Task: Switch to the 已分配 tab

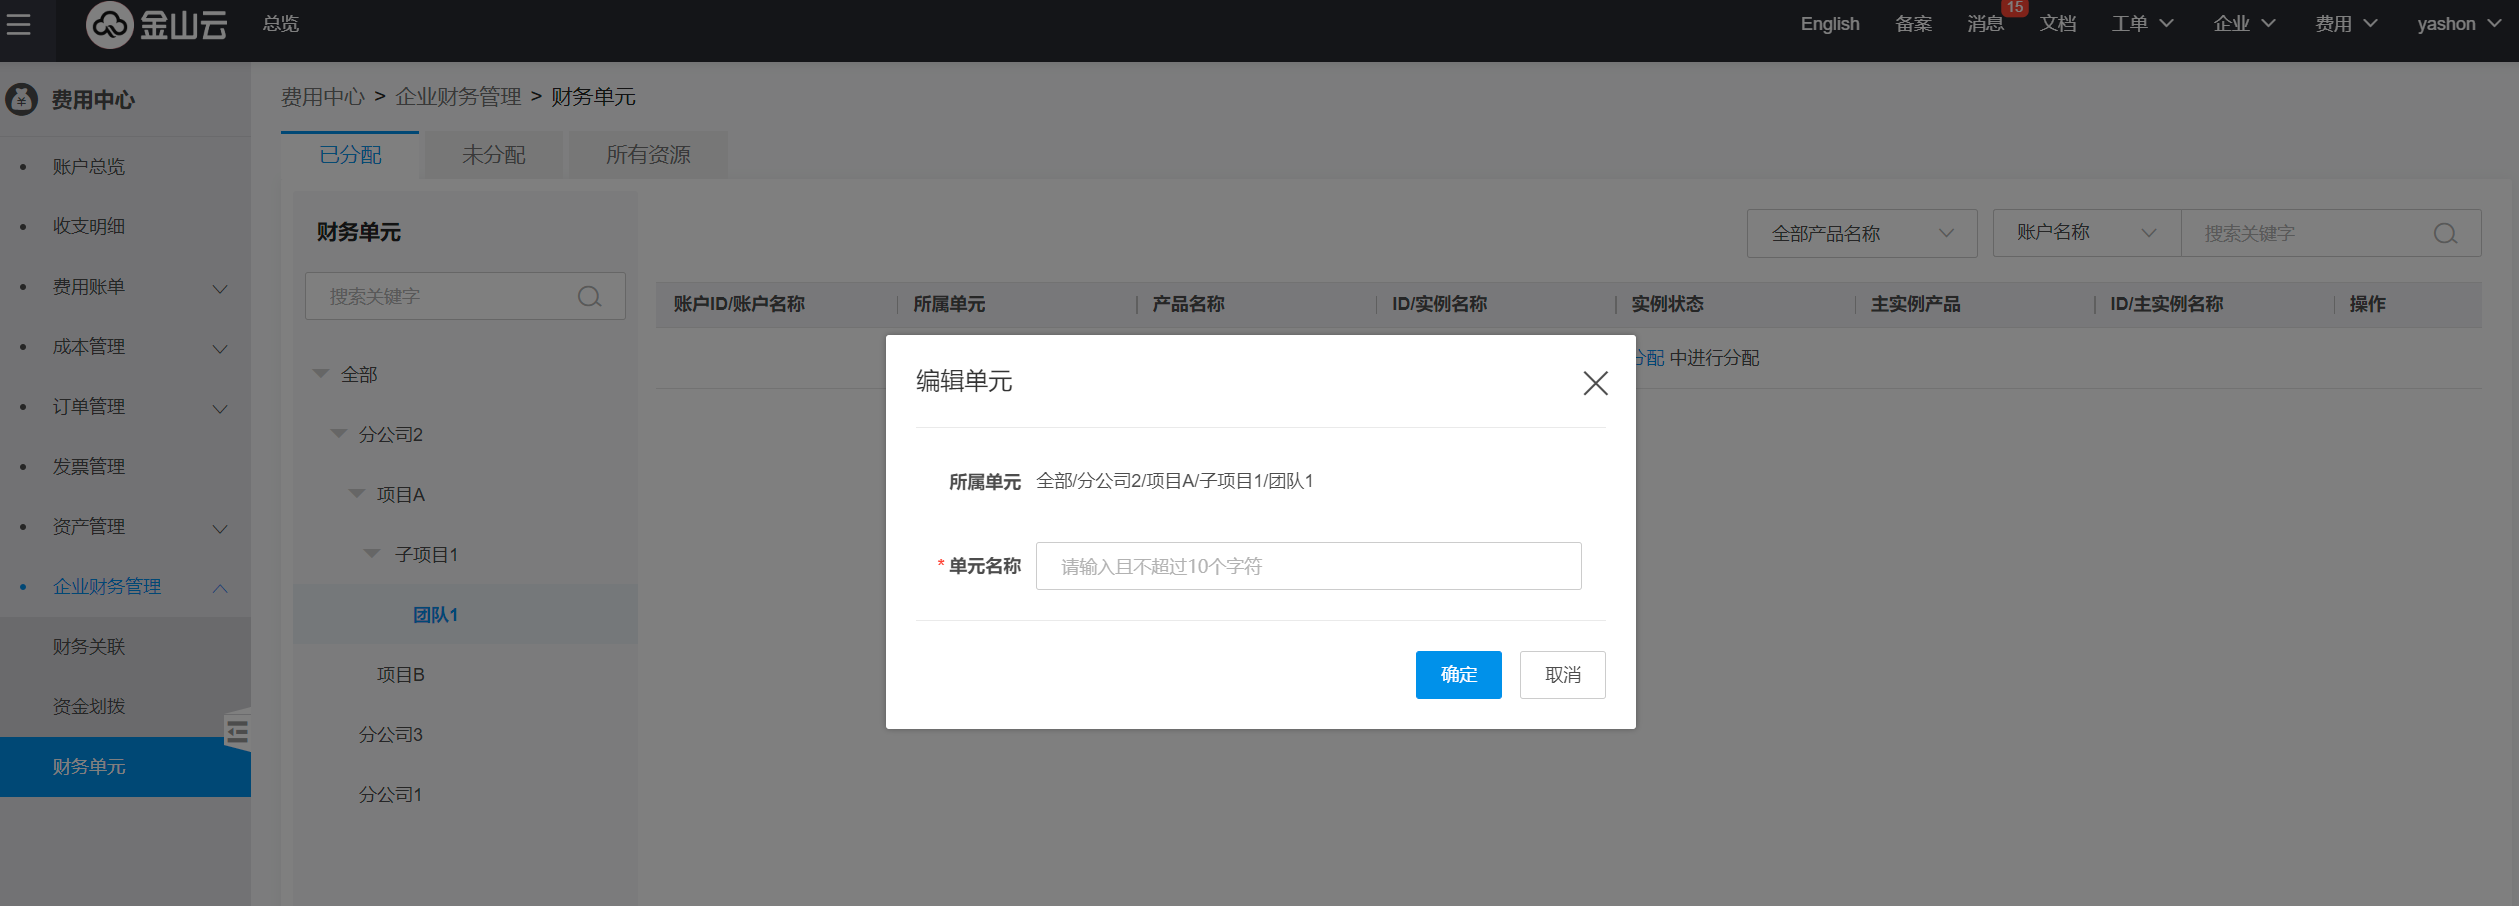Action: tap(350, 155)
